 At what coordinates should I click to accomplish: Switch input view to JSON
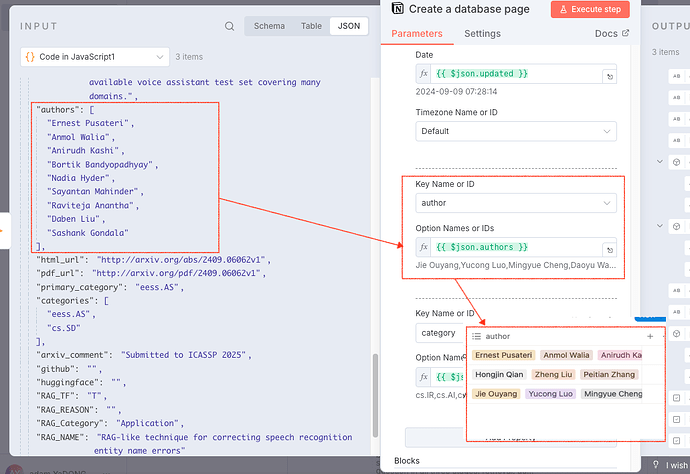click(349, 26)
